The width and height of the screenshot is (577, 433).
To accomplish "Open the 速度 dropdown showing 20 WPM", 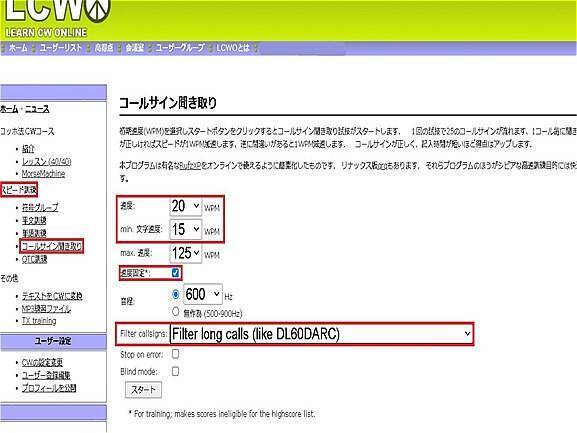I will [185, 206].
